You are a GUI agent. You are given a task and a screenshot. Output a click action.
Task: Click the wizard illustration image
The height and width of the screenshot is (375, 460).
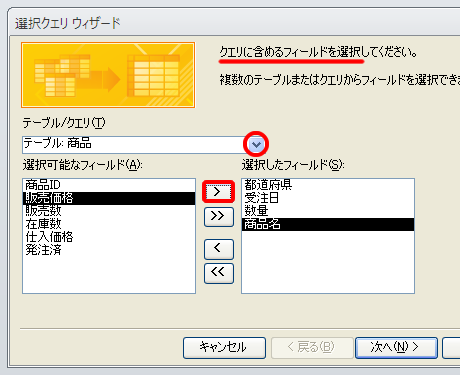(x=108, y=75)
